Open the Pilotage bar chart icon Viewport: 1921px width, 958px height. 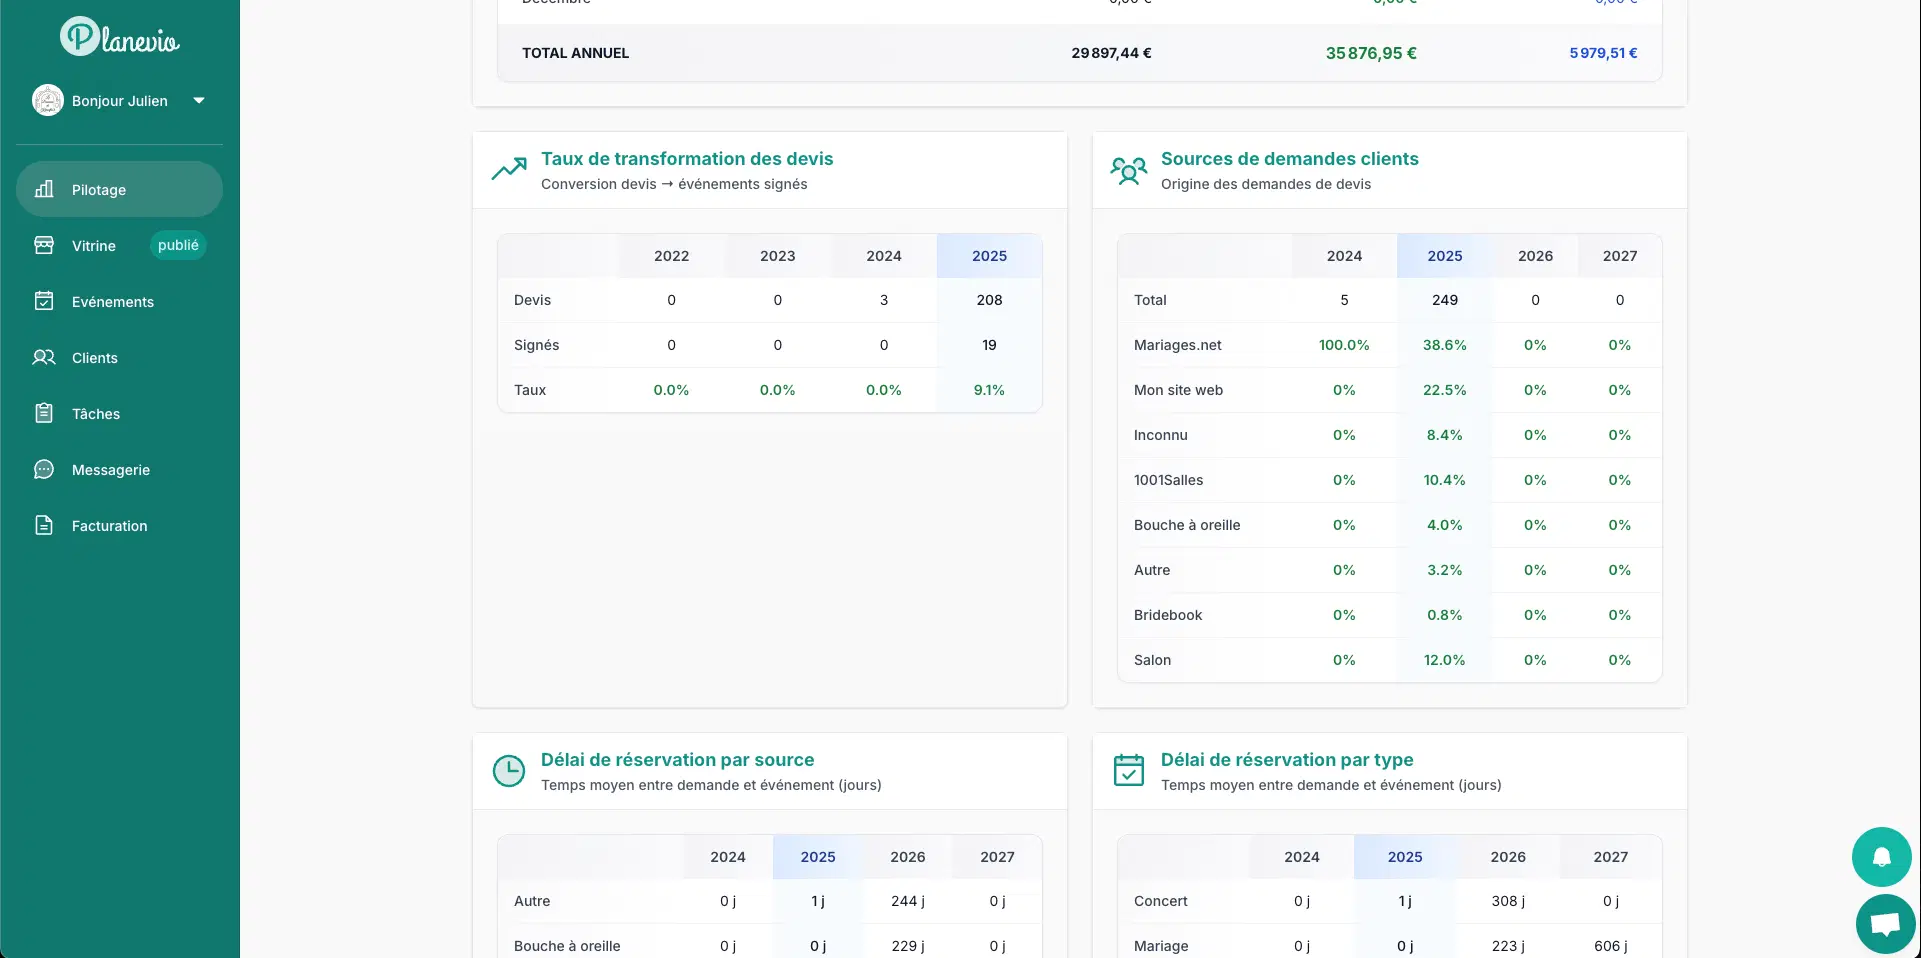[x=44, y=189]
